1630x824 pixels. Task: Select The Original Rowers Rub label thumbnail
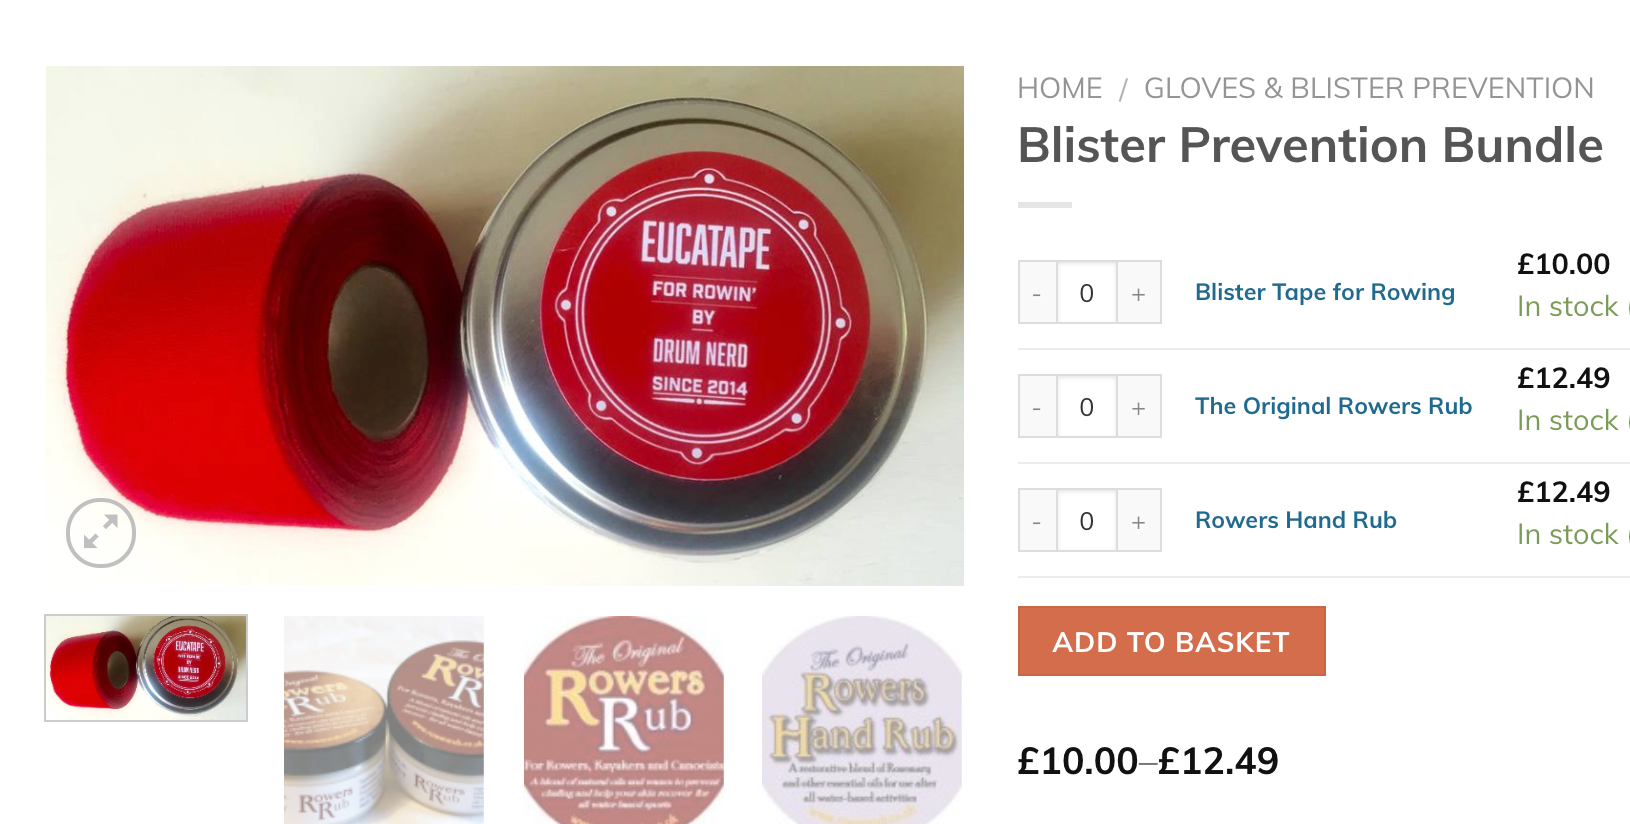pos(624,720)
